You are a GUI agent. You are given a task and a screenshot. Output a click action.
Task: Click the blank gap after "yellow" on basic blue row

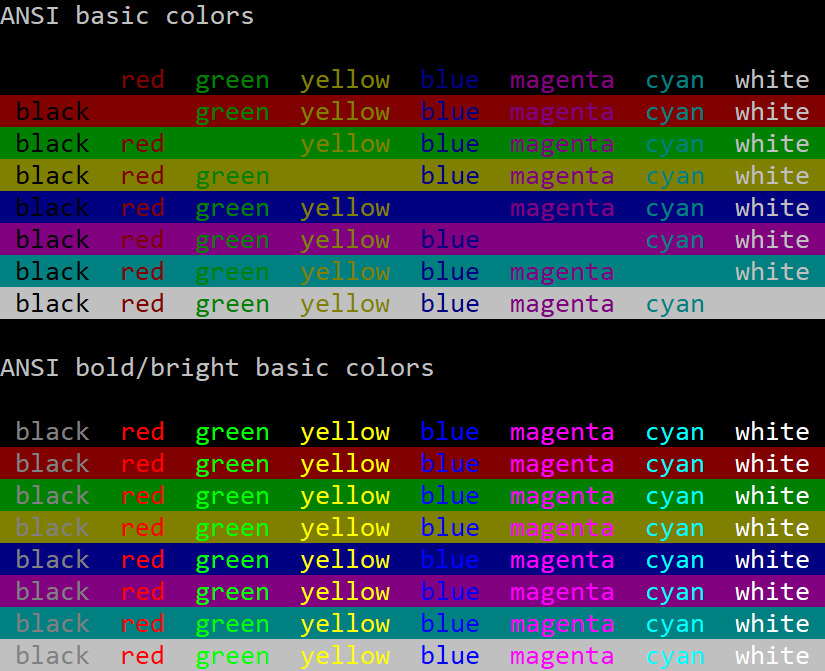click(x=450, y=208)
